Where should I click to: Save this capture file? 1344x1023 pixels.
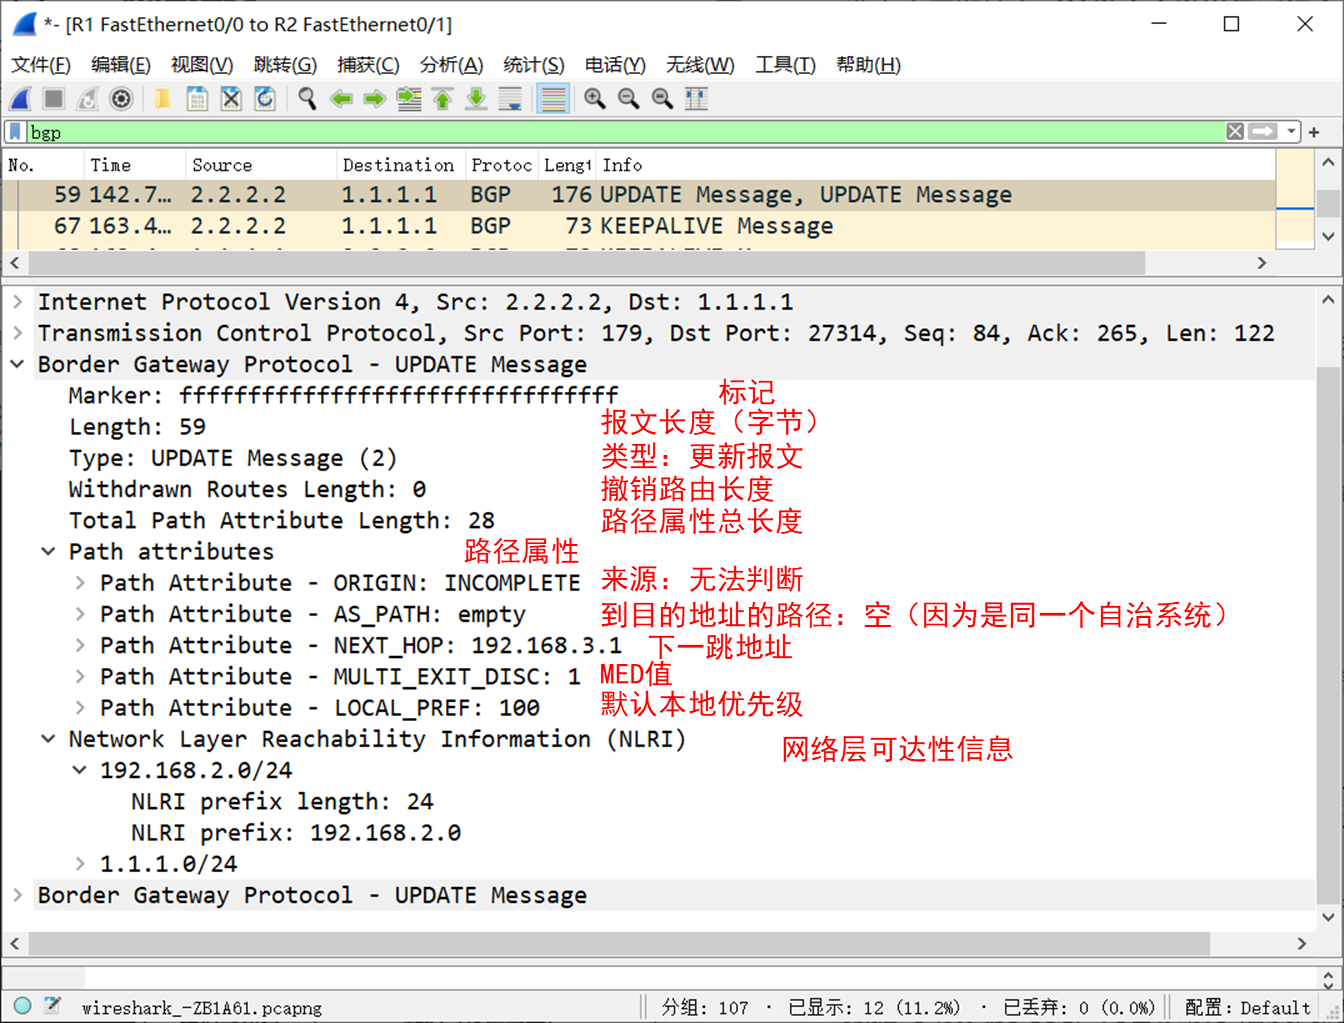coord(197,98)
